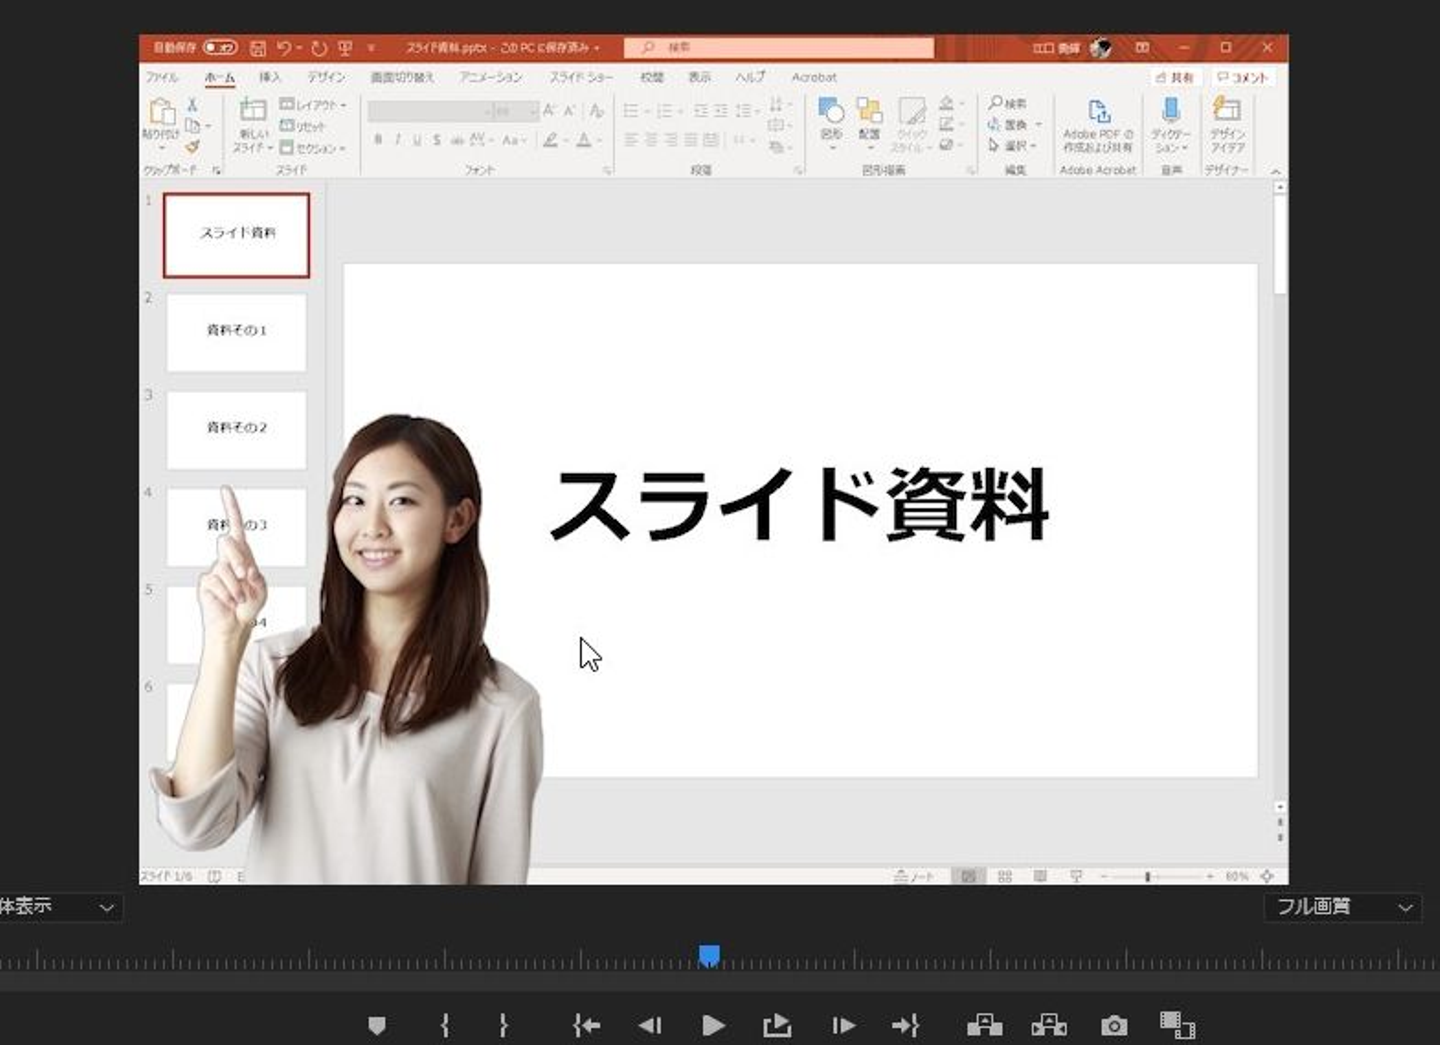
Task: Capture a frame with the camera icon
Action: pyautogui.click(x=1114, y=1025)
